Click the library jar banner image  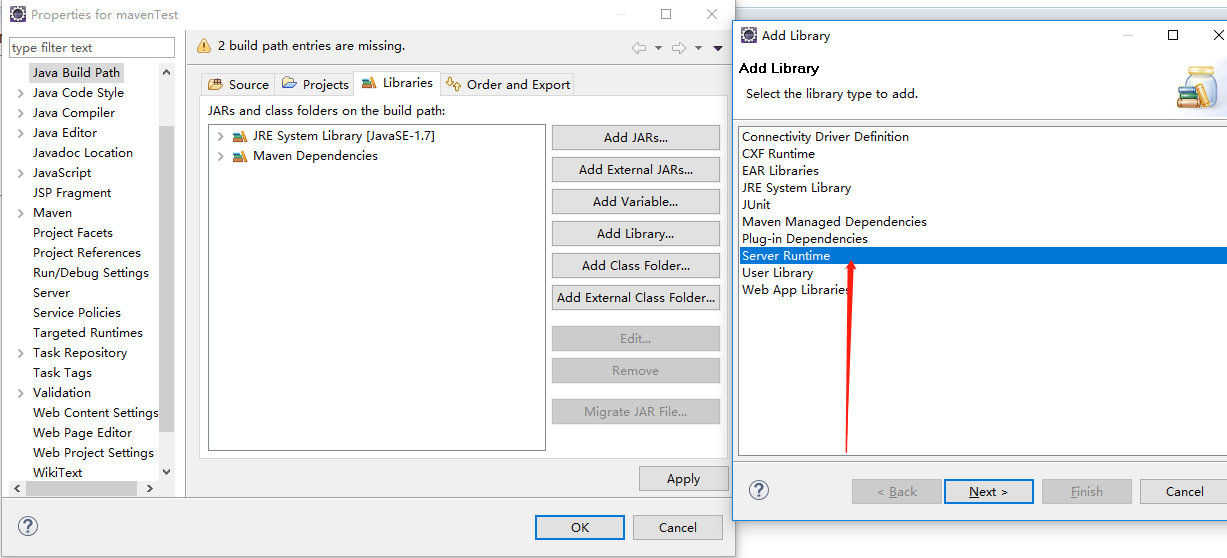(1200, 86)
